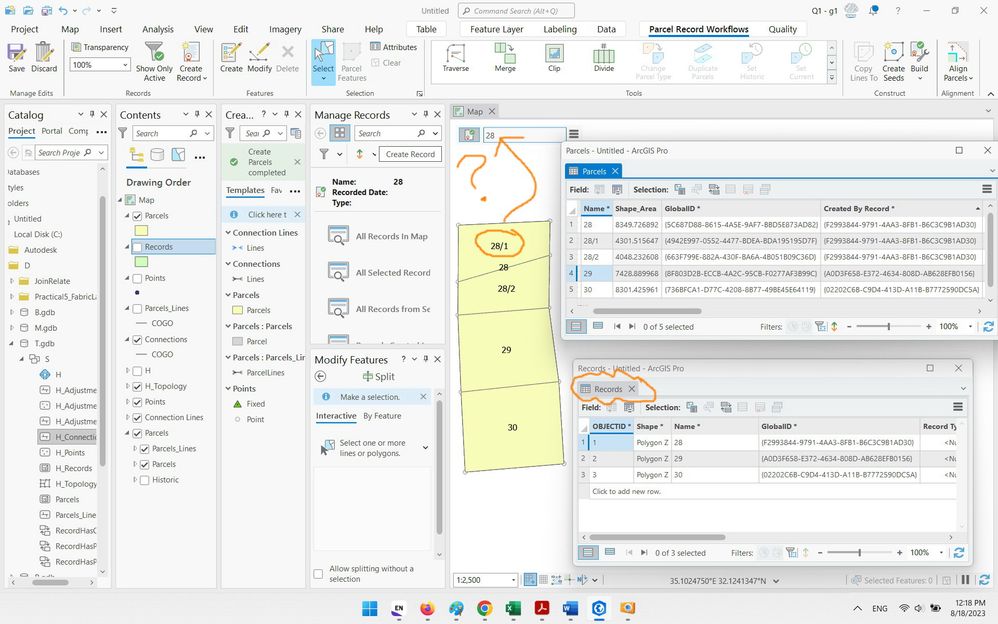This screenshot has width=998, height=624.
Task: Click the Copy Lines To tool
Action: coord(864,62)
